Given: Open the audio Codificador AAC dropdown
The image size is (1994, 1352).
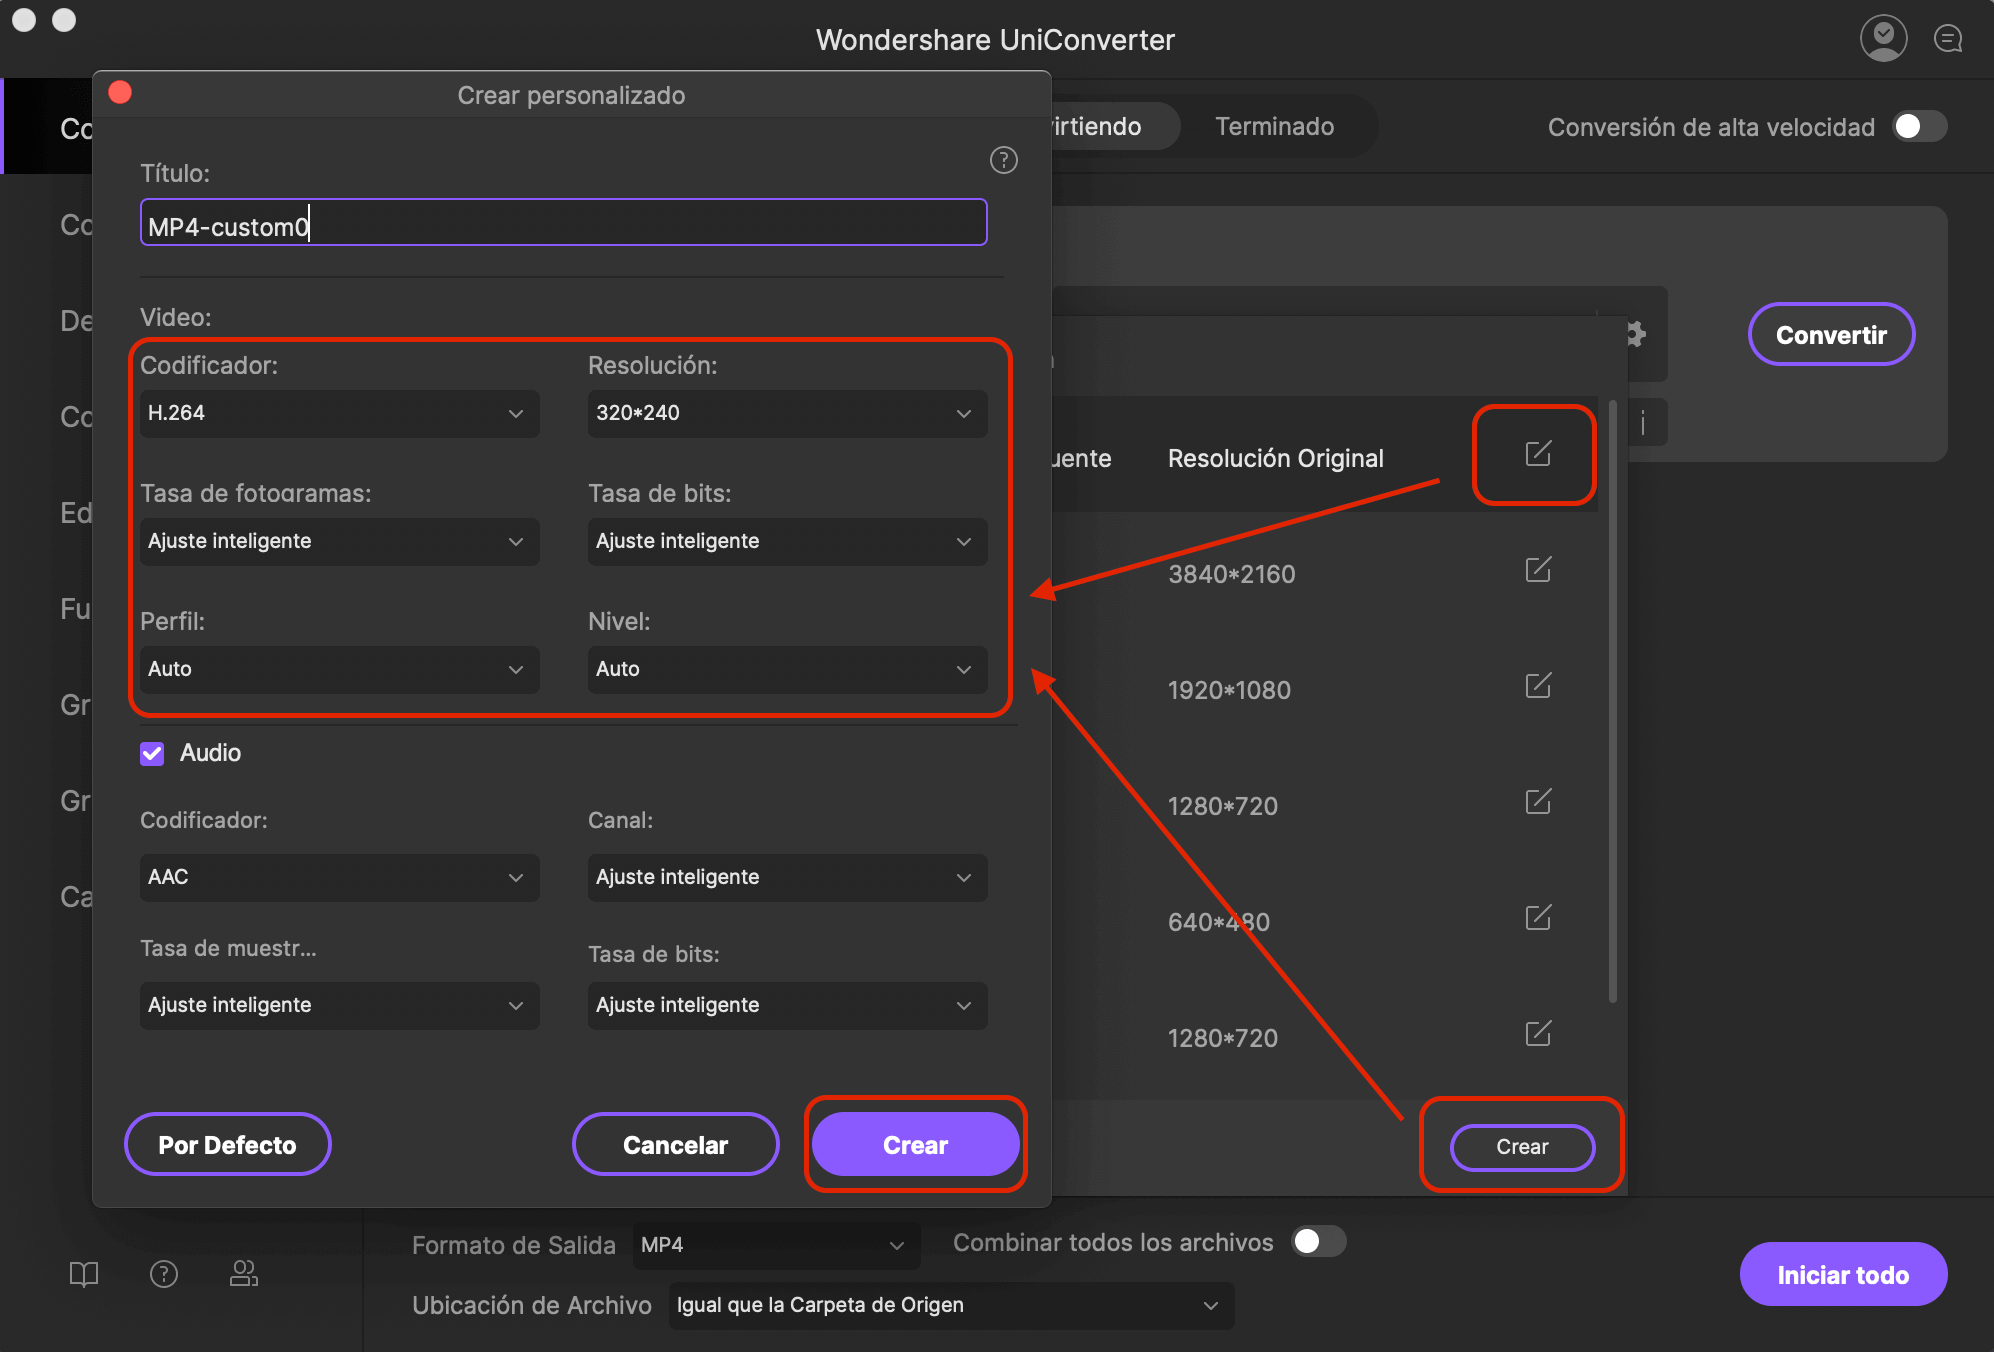Looking at the screenshot, I should pyautogui.click(x=340, y=877).
